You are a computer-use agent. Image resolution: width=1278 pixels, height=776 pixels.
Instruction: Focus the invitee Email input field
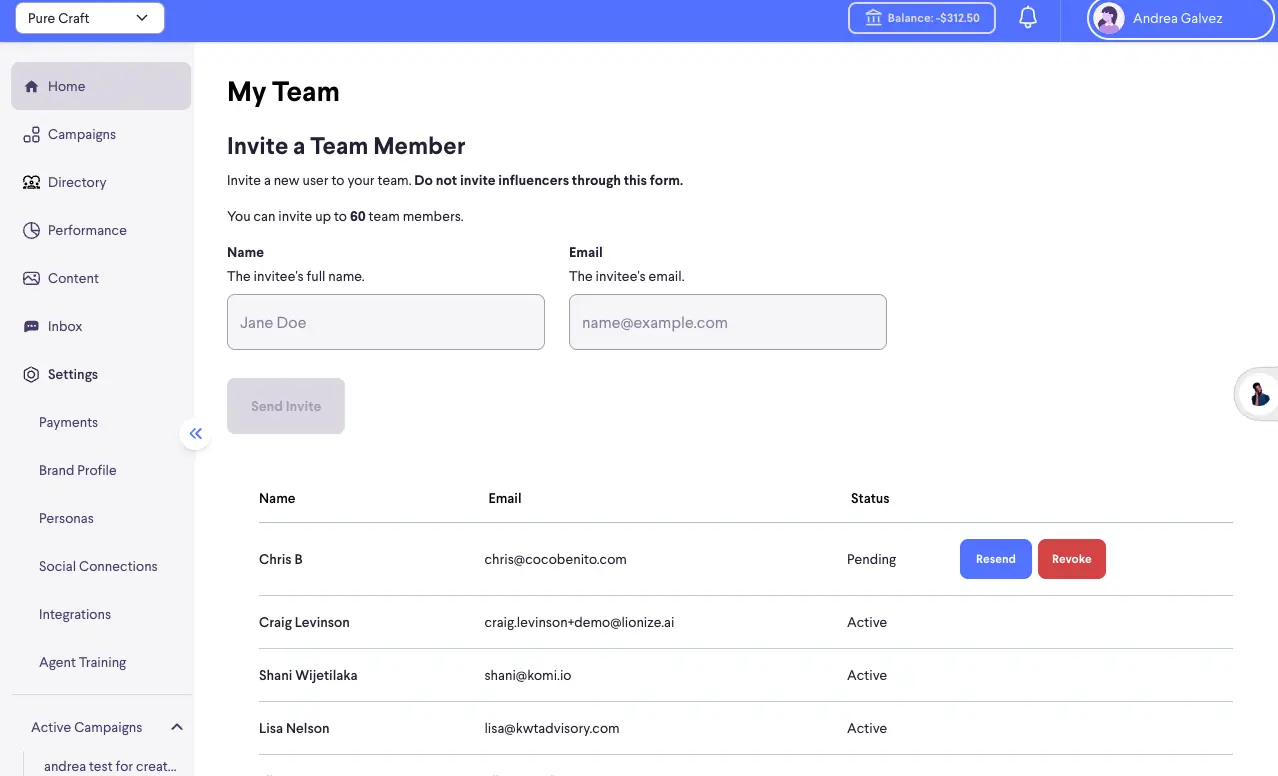728,322
